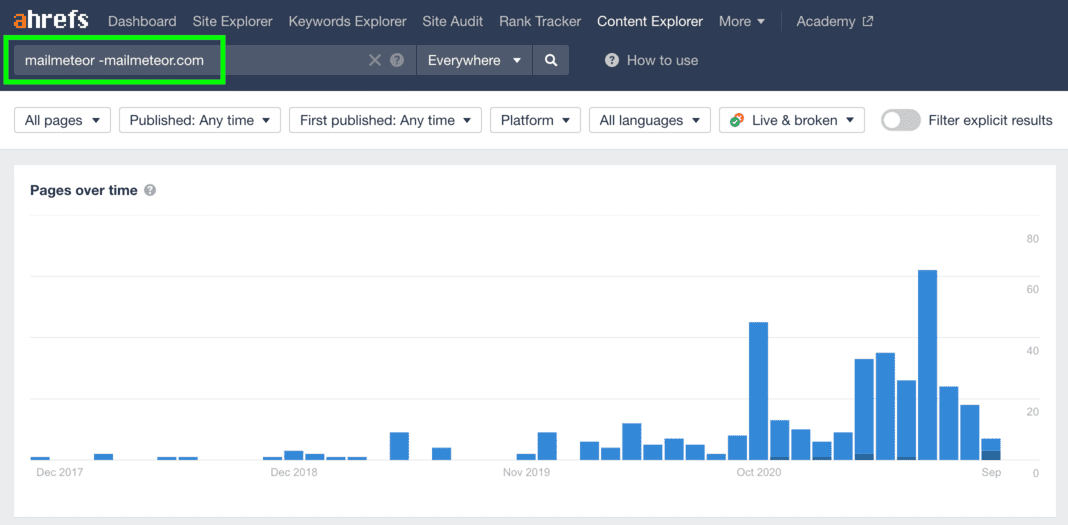The height and width of the screenshot is (525, 1068).
Task: Click the Nov 2019 axis label
Action: [x=526, y=472]
